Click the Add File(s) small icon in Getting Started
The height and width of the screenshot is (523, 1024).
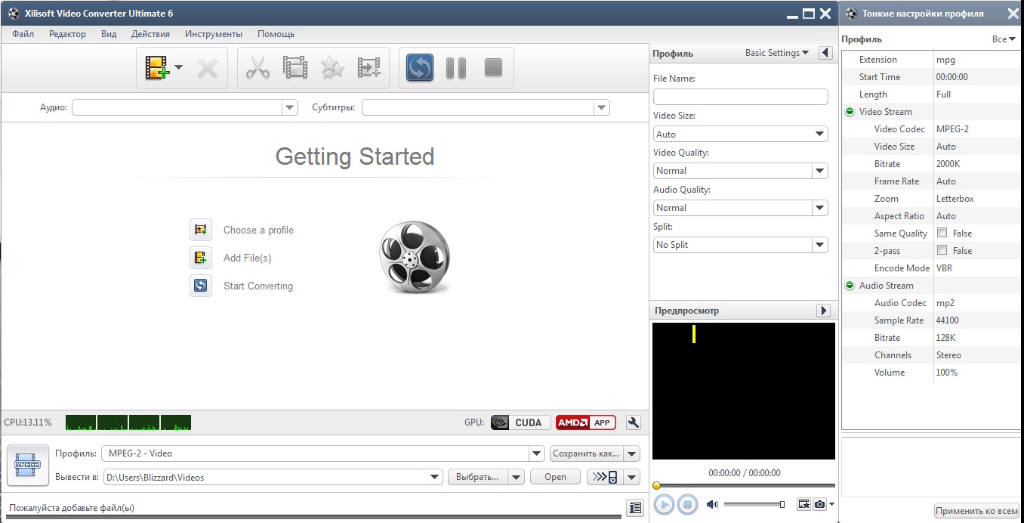(200, 258)
